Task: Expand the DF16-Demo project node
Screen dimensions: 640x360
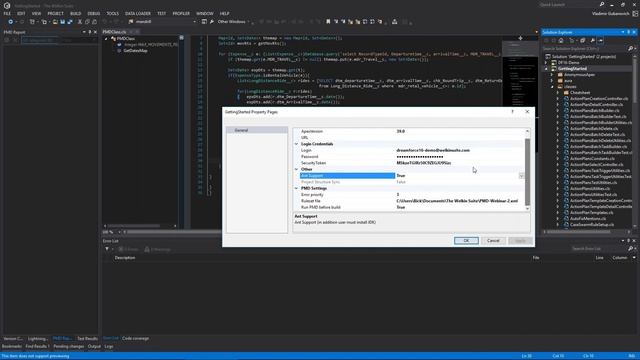Action: (x=546, y=62)
